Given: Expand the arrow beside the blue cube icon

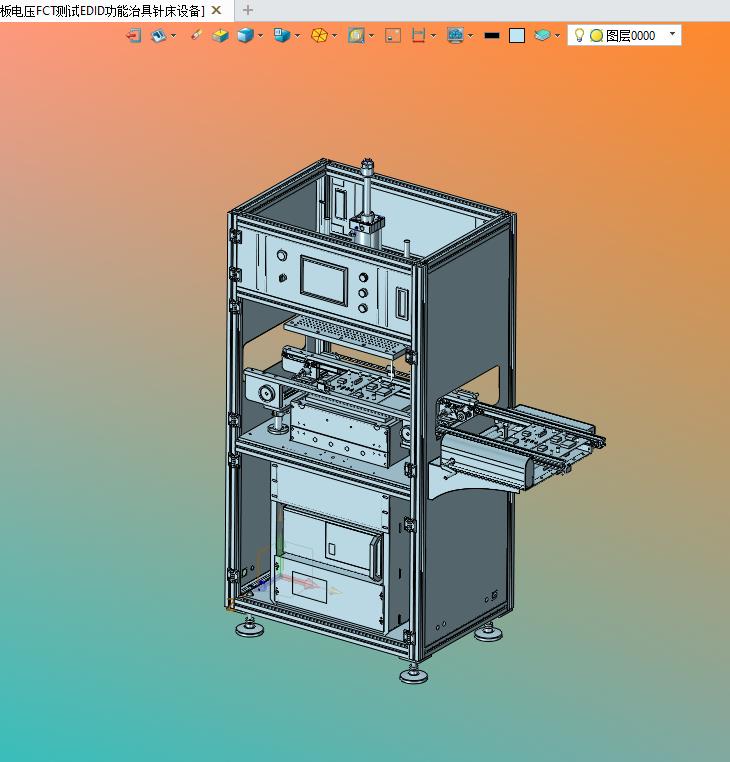Looking at the screenshot, I should pos(261,35).
